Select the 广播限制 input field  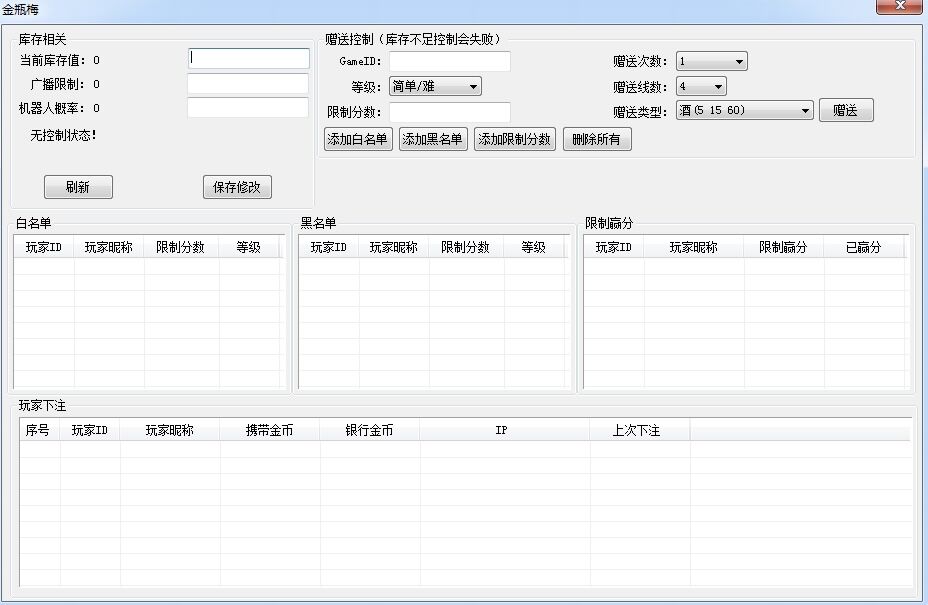tap(249, 84)
